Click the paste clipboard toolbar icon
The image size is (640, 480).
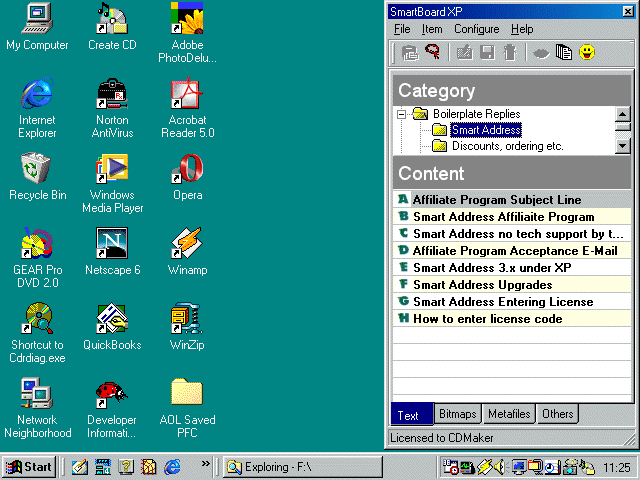tap(410, 53)
